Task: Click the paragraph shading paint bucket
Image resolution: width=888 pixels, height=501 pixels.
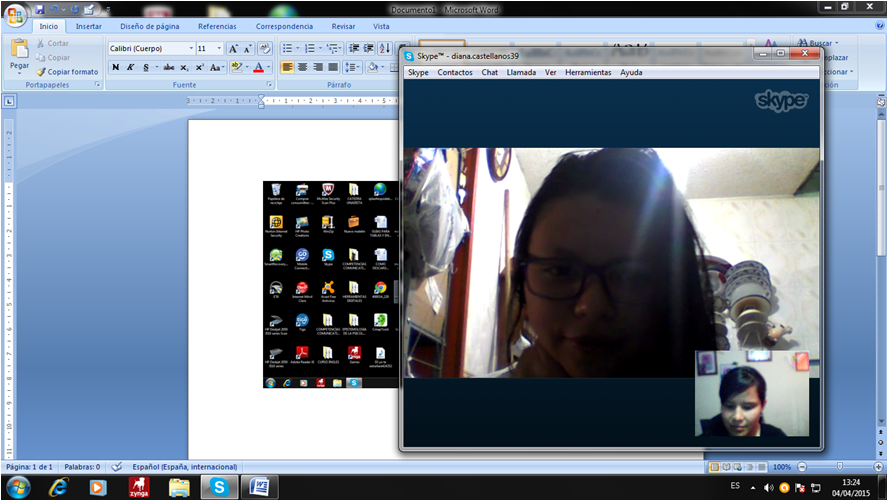Action: point(373,67)
